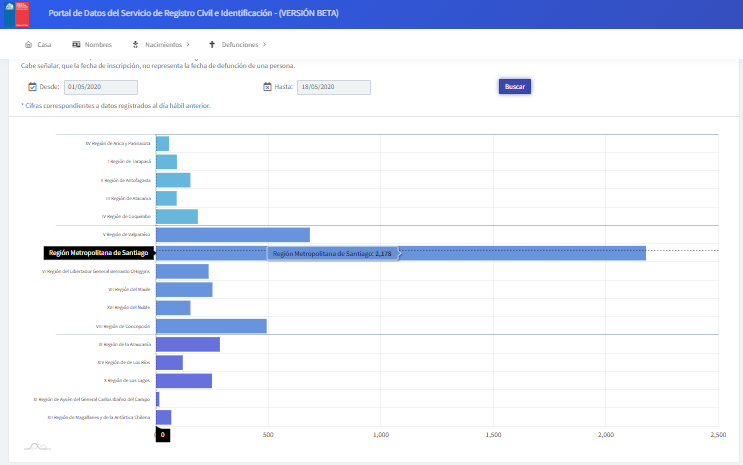The image size is (743, 465).
Task: Click the Región Metropolitana de Santiago axis label
Action: 98,253
